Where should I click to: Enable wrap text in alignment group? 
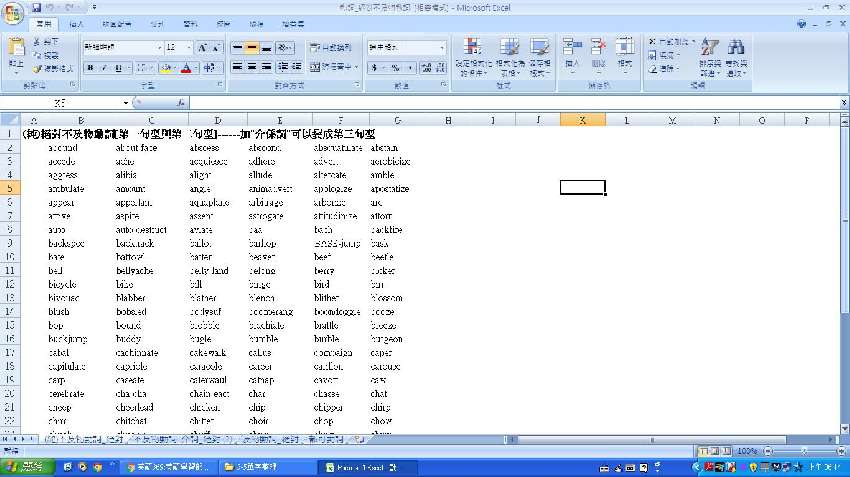point(330,48)
